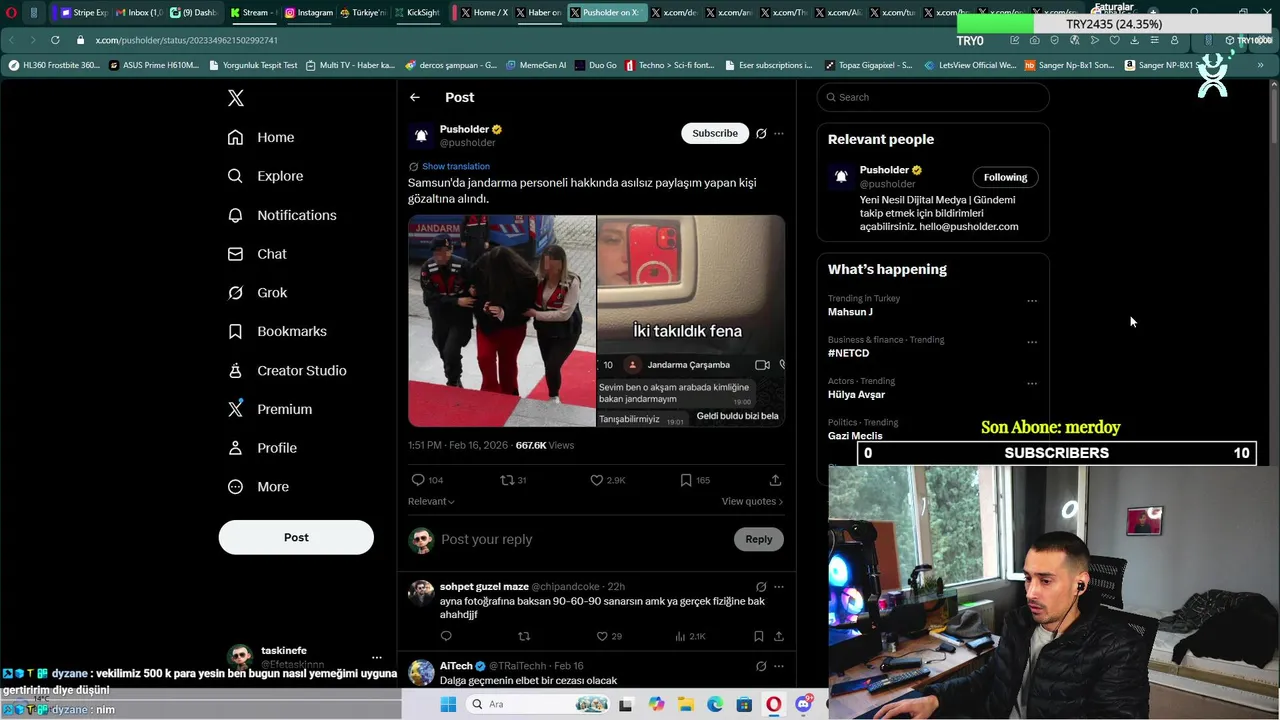Open the Windows Start menu
The width and height of the screenshot is (1280, 720).
tap(448, 704)
